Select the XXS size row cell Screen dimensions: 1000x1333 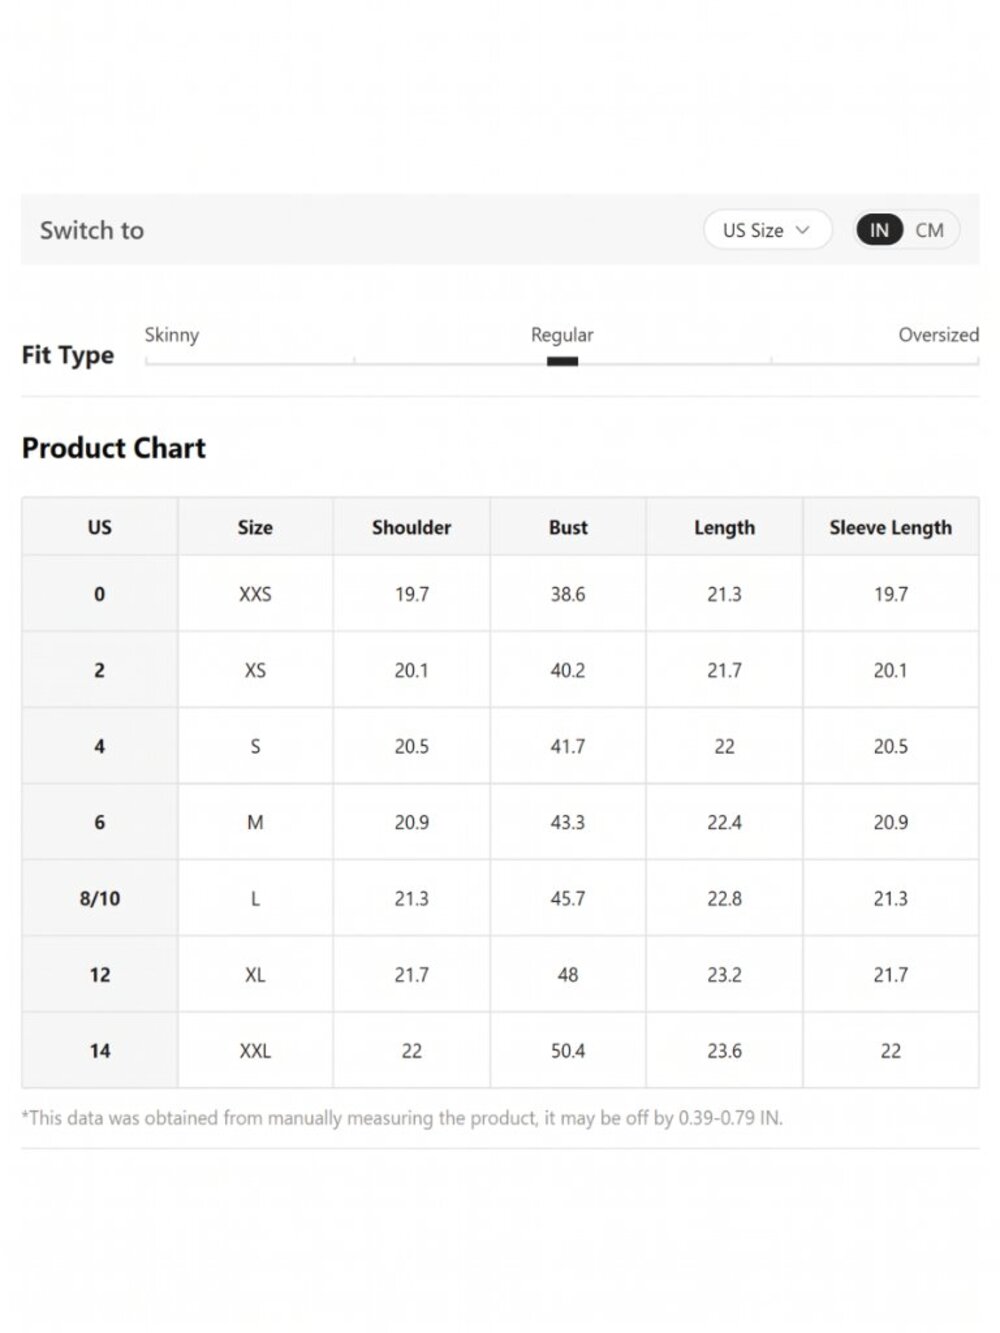(x=255, y=594)
